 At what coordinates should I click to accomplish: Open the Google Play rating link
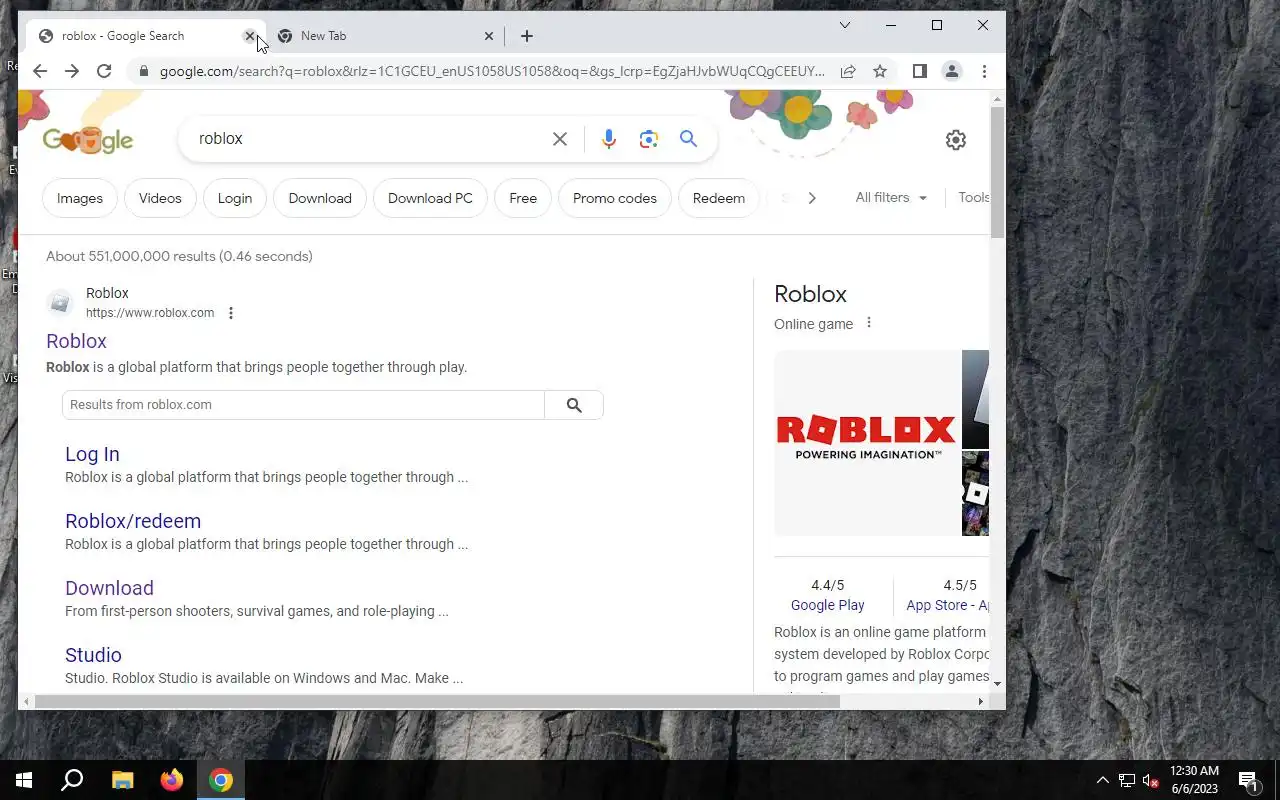point(827,605)
